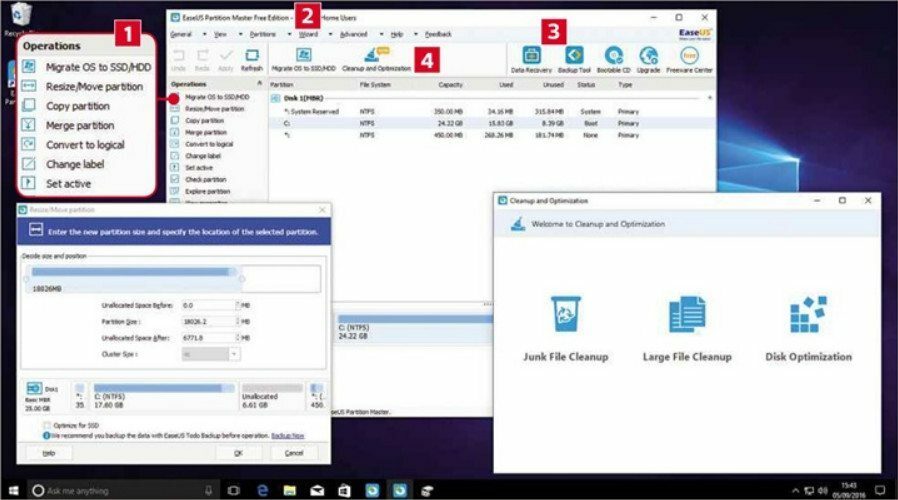Select C: (NTFS) 24.22 GB in main disk map

pos(415,328)
